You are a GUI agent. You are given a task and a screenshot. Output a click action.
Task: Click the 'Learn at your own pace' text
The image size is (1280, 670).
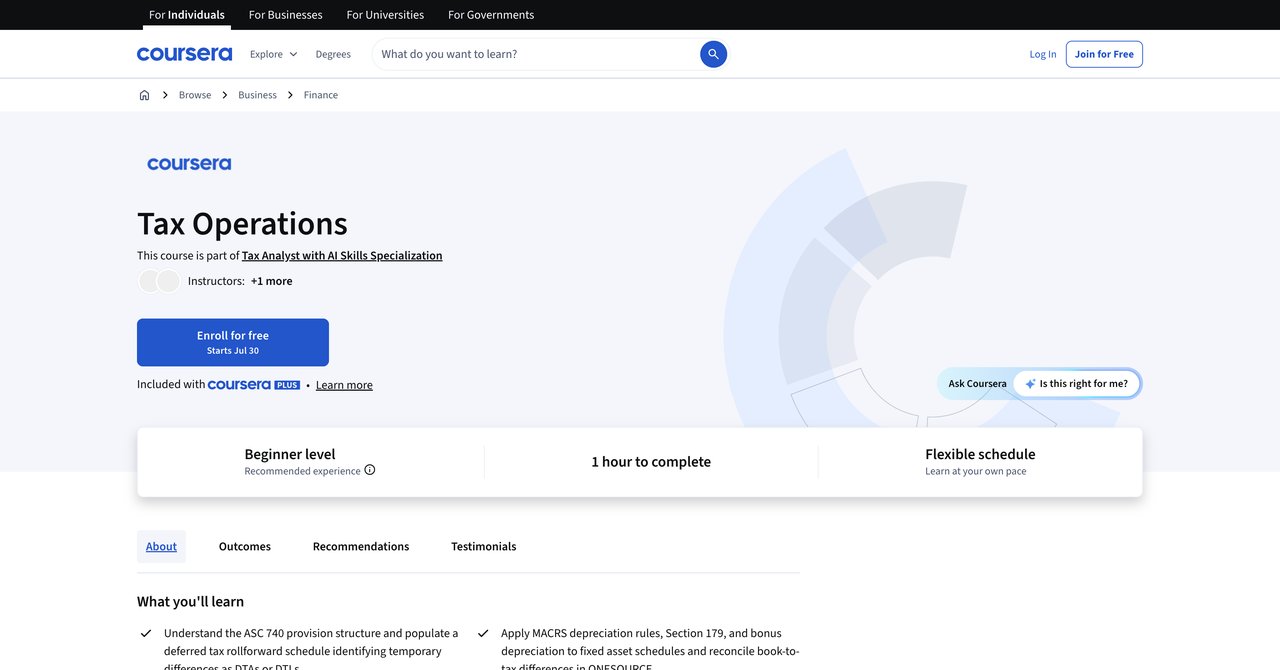(976, 471)
